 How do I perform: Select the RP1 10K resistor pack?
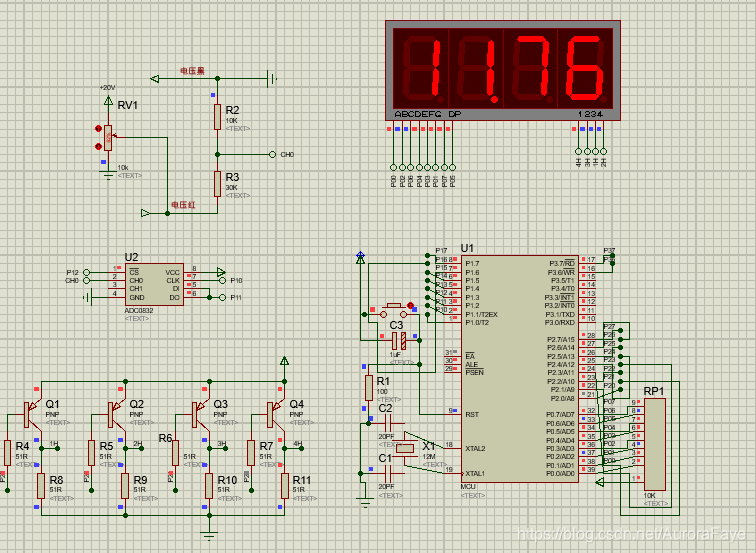[655, 444]
